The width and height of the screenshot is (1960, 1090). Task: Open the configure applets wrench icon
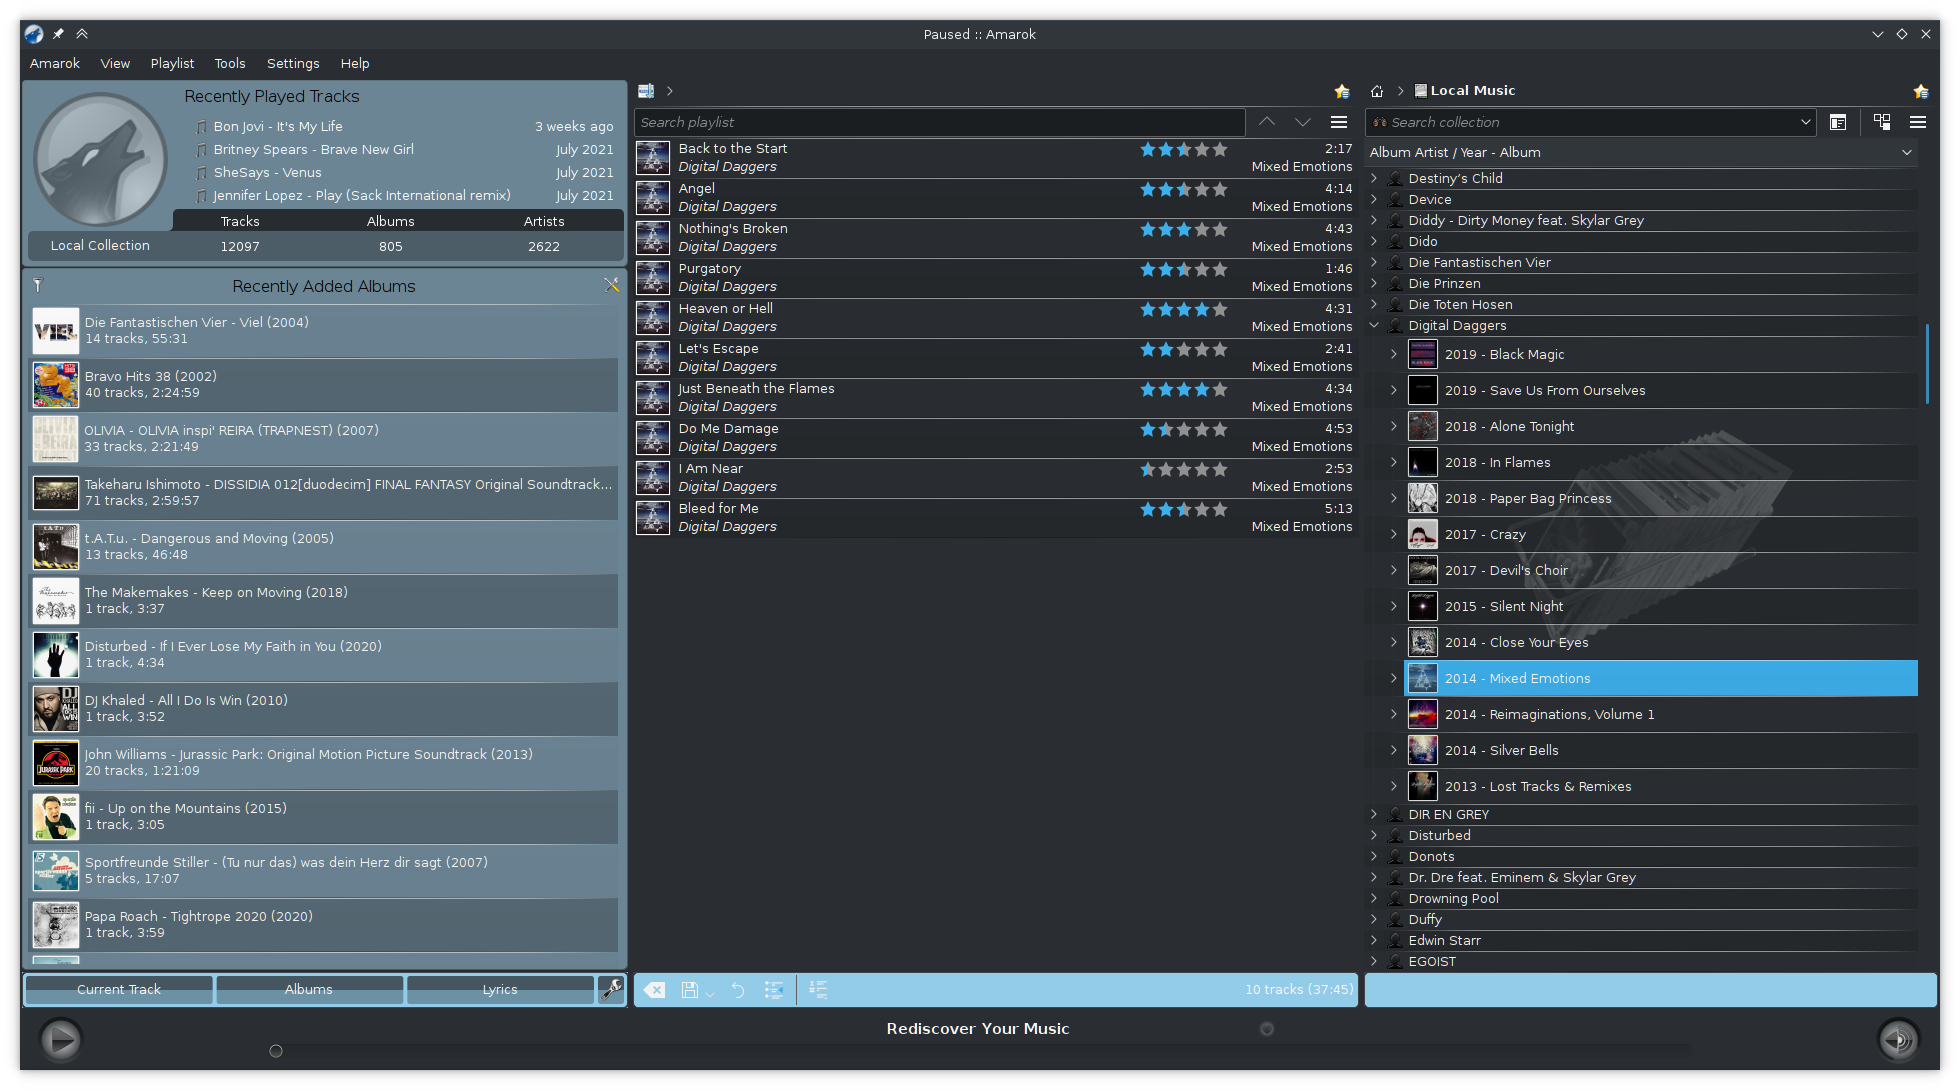click(x=611, y=989)
